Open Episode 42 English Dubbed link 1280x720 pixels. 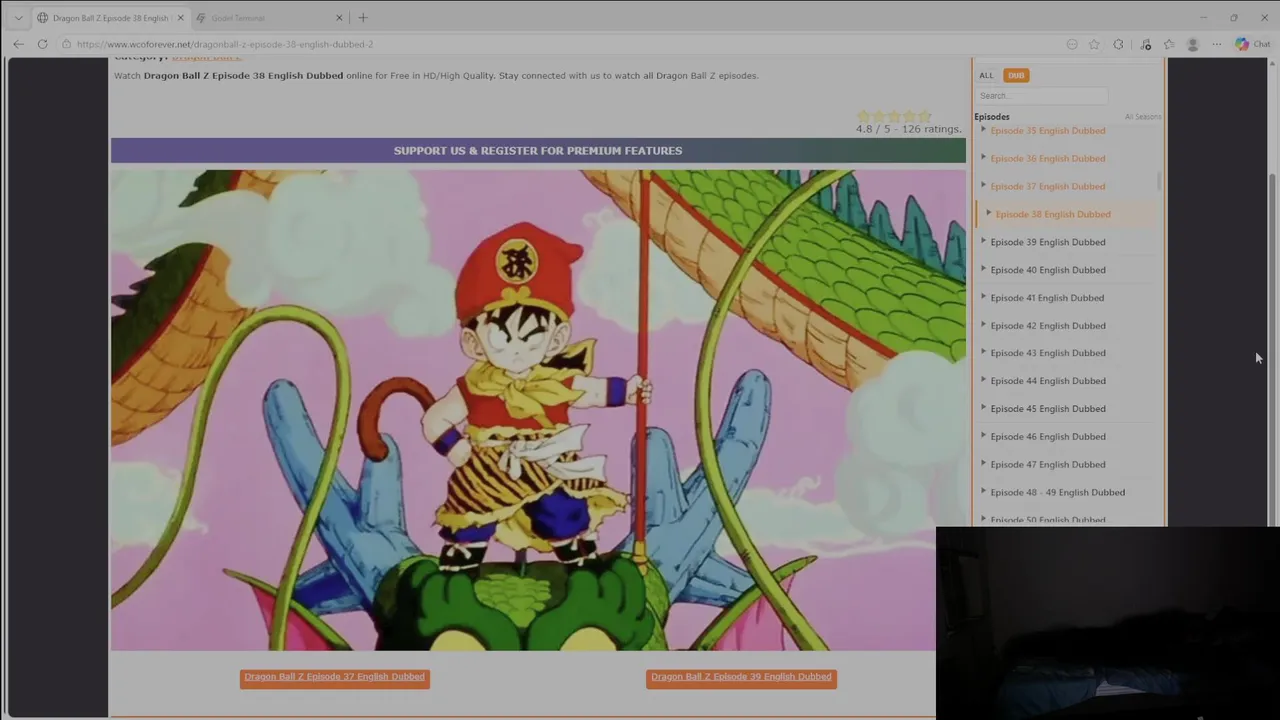click(1047, 326)
